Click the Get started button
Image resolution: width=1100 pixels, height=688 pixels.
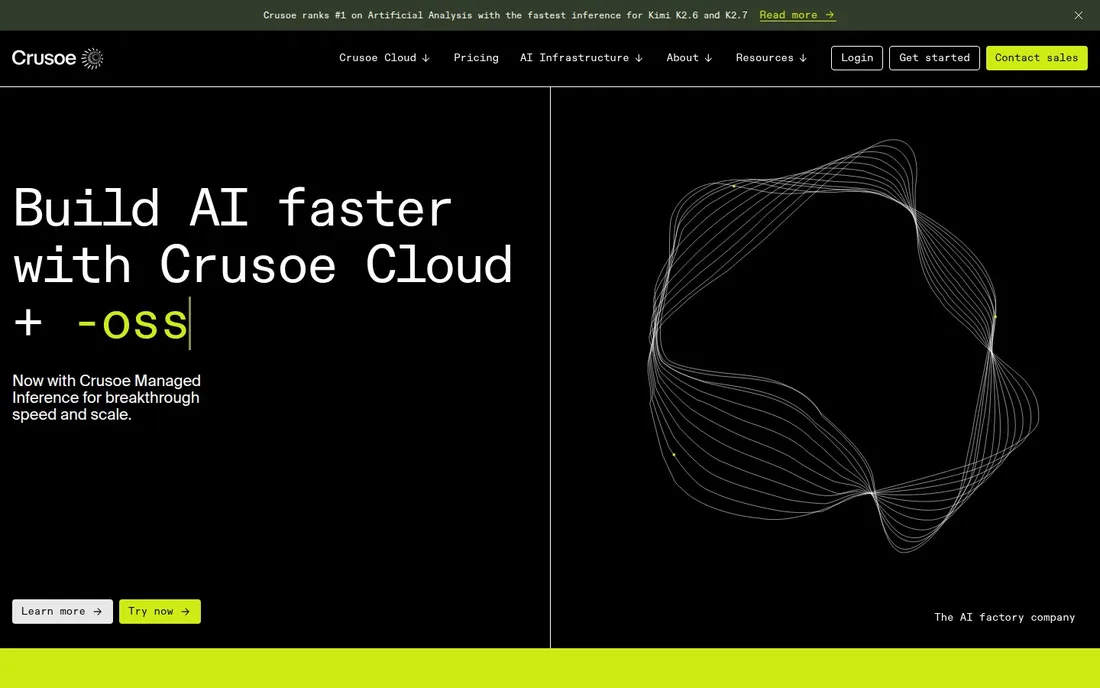934,58
